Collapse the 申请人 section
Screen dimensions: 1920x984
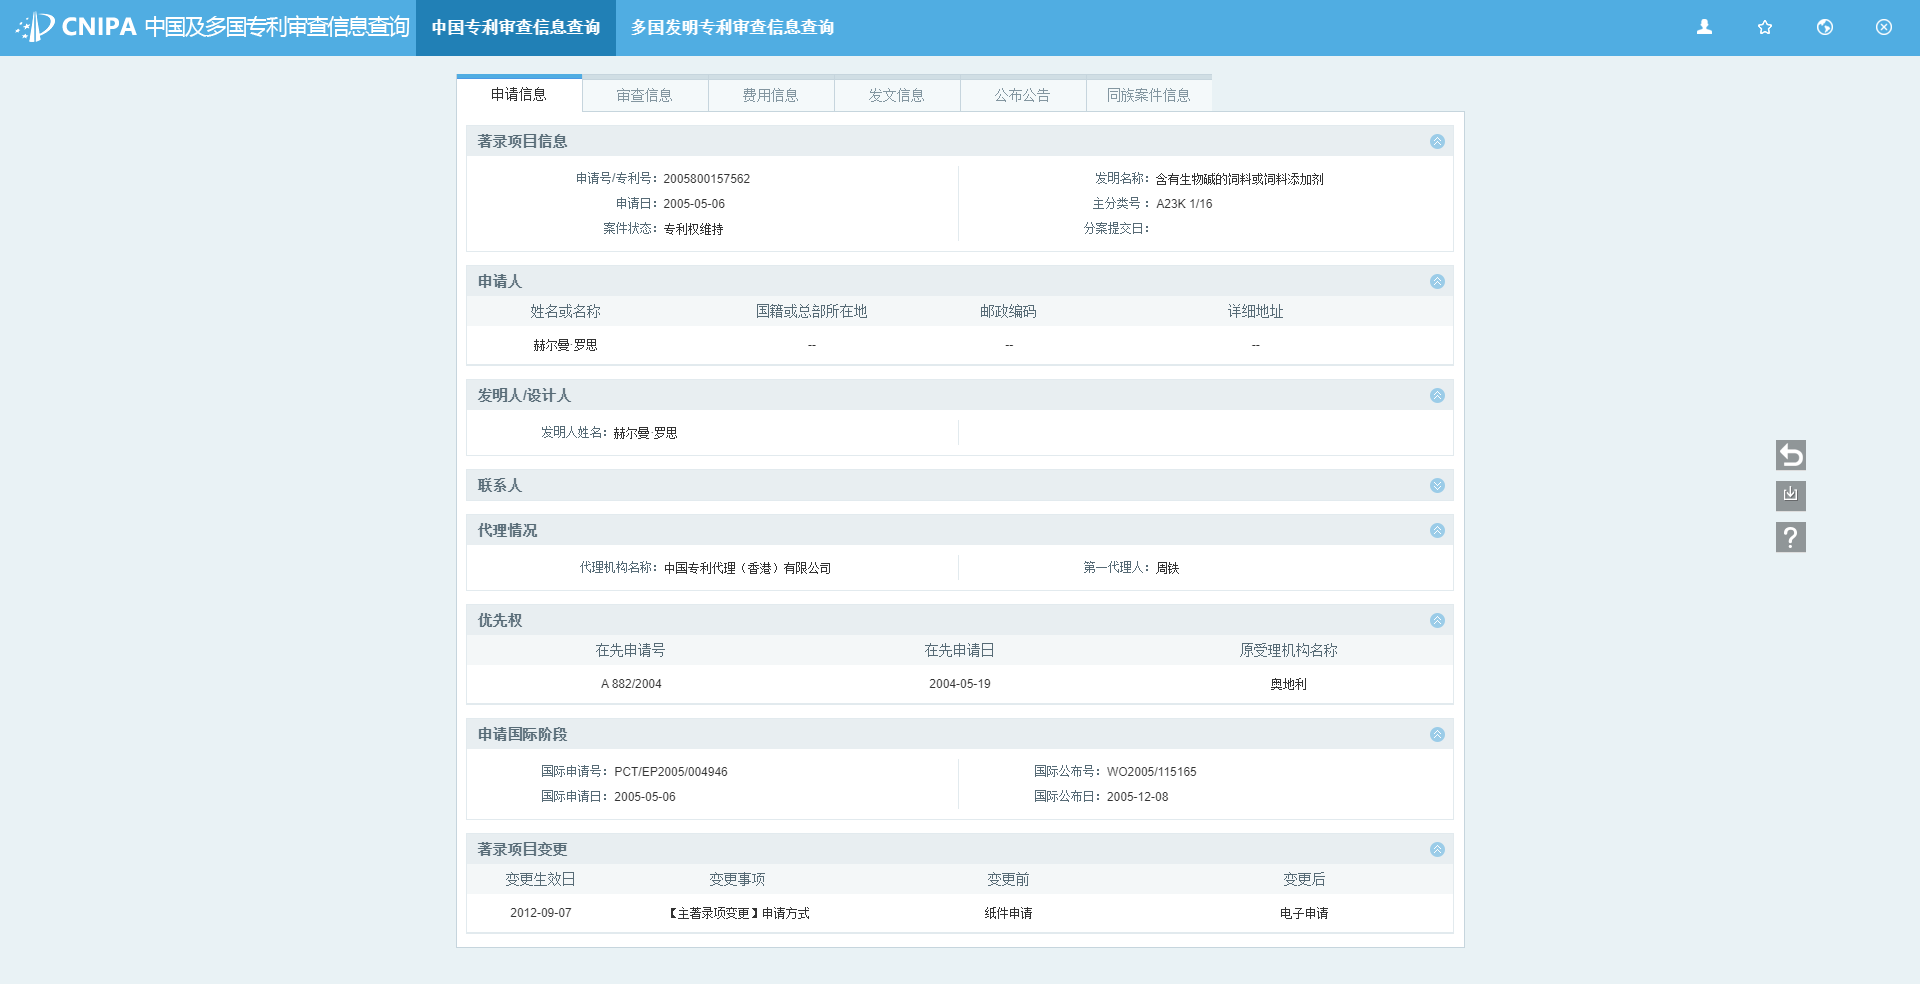[x=1436, y=281]
